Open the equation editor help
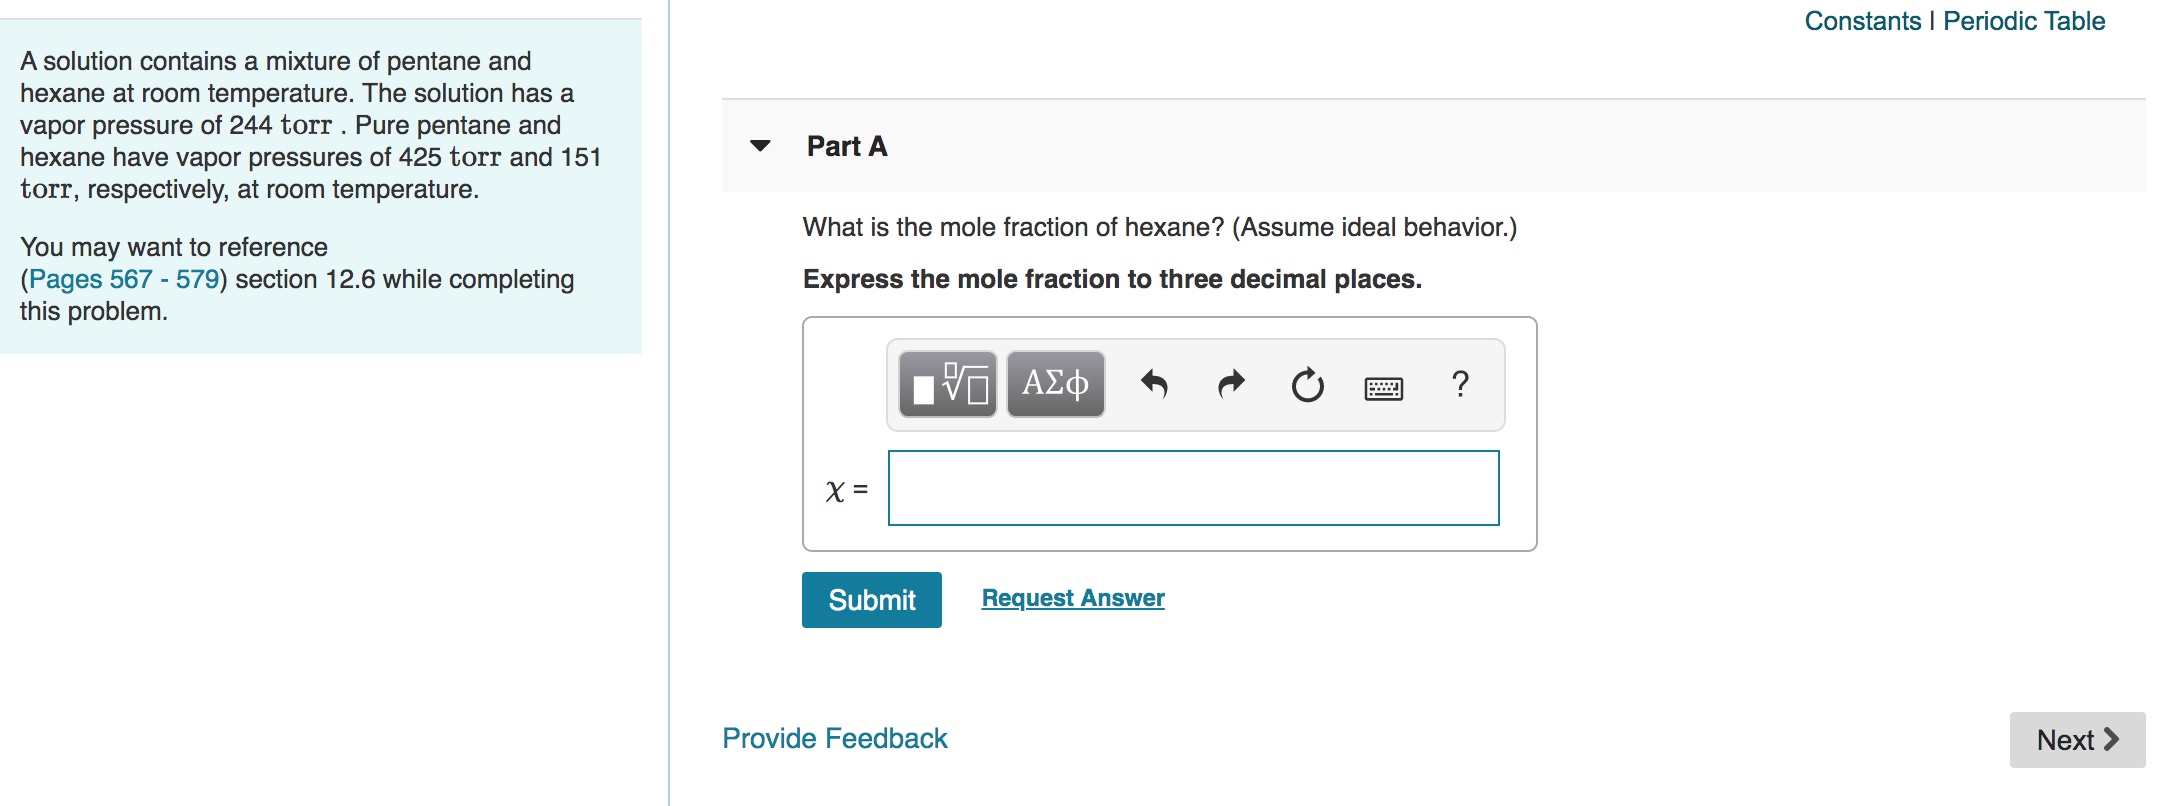Image resolution: width=2166 pixels, height=806 pixels. point(1461,385)
